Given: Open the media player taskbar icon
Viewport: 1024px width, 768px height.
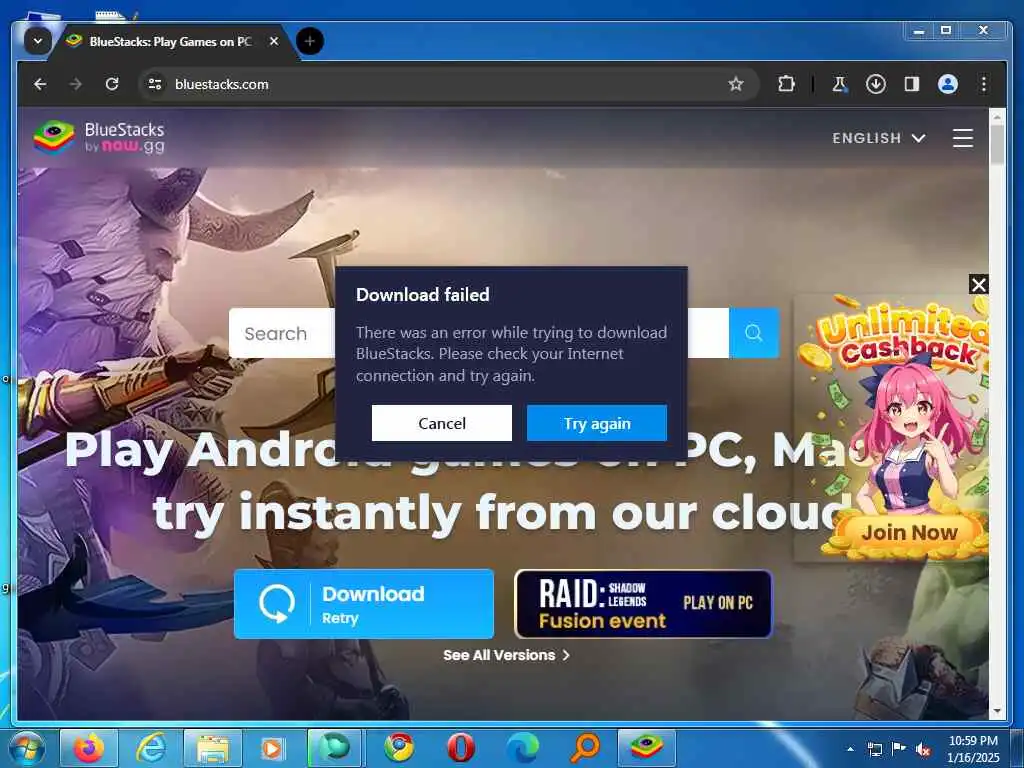Looking at the screenshot, I should [x=272, y=748].
